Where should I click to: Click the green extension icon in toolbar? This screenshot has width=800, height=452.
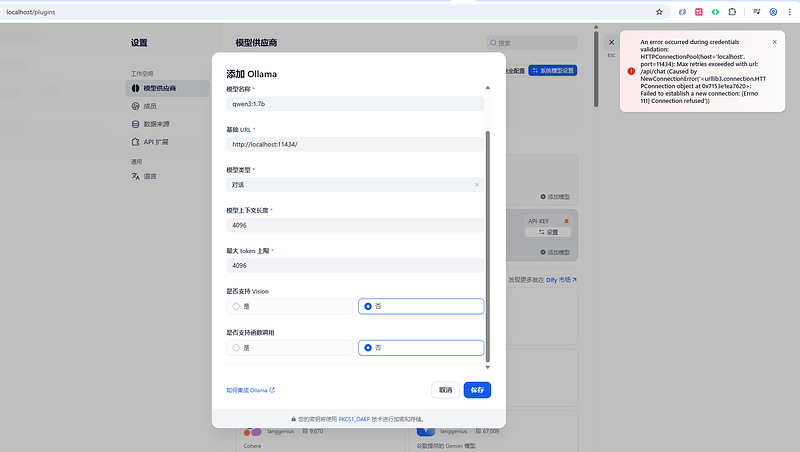(x=715, y=12)
